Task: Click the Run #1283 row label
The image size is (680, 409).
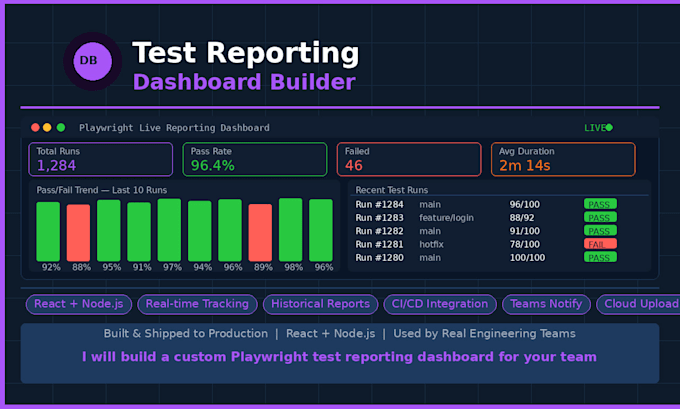Action: 379,218
